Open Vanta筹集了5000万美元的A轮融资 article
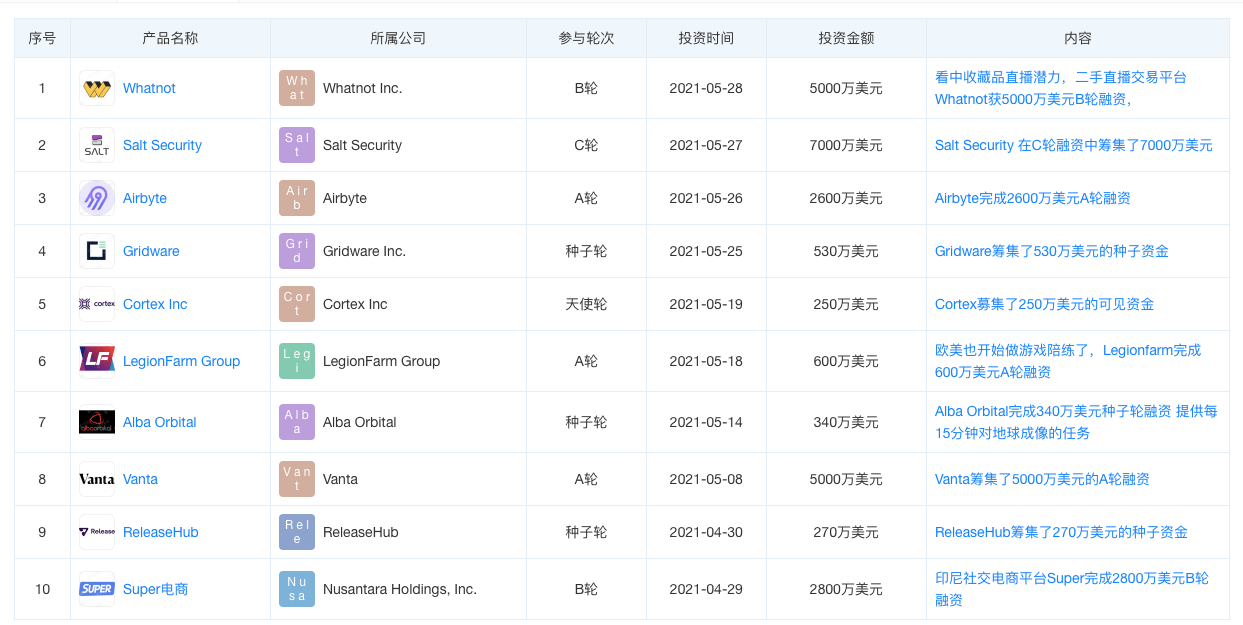Viewport: 1243px width, 625px height. pos(1042,479)
